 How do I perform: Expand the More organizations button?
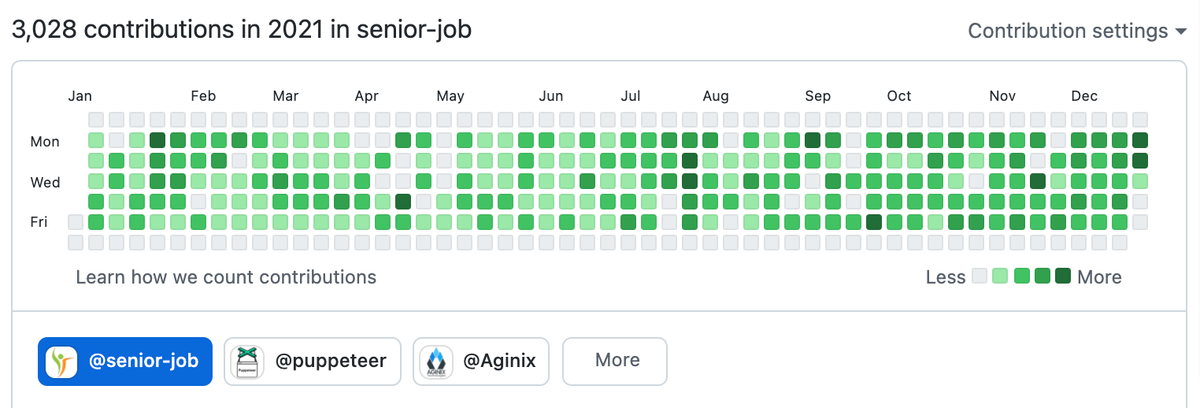617,361
